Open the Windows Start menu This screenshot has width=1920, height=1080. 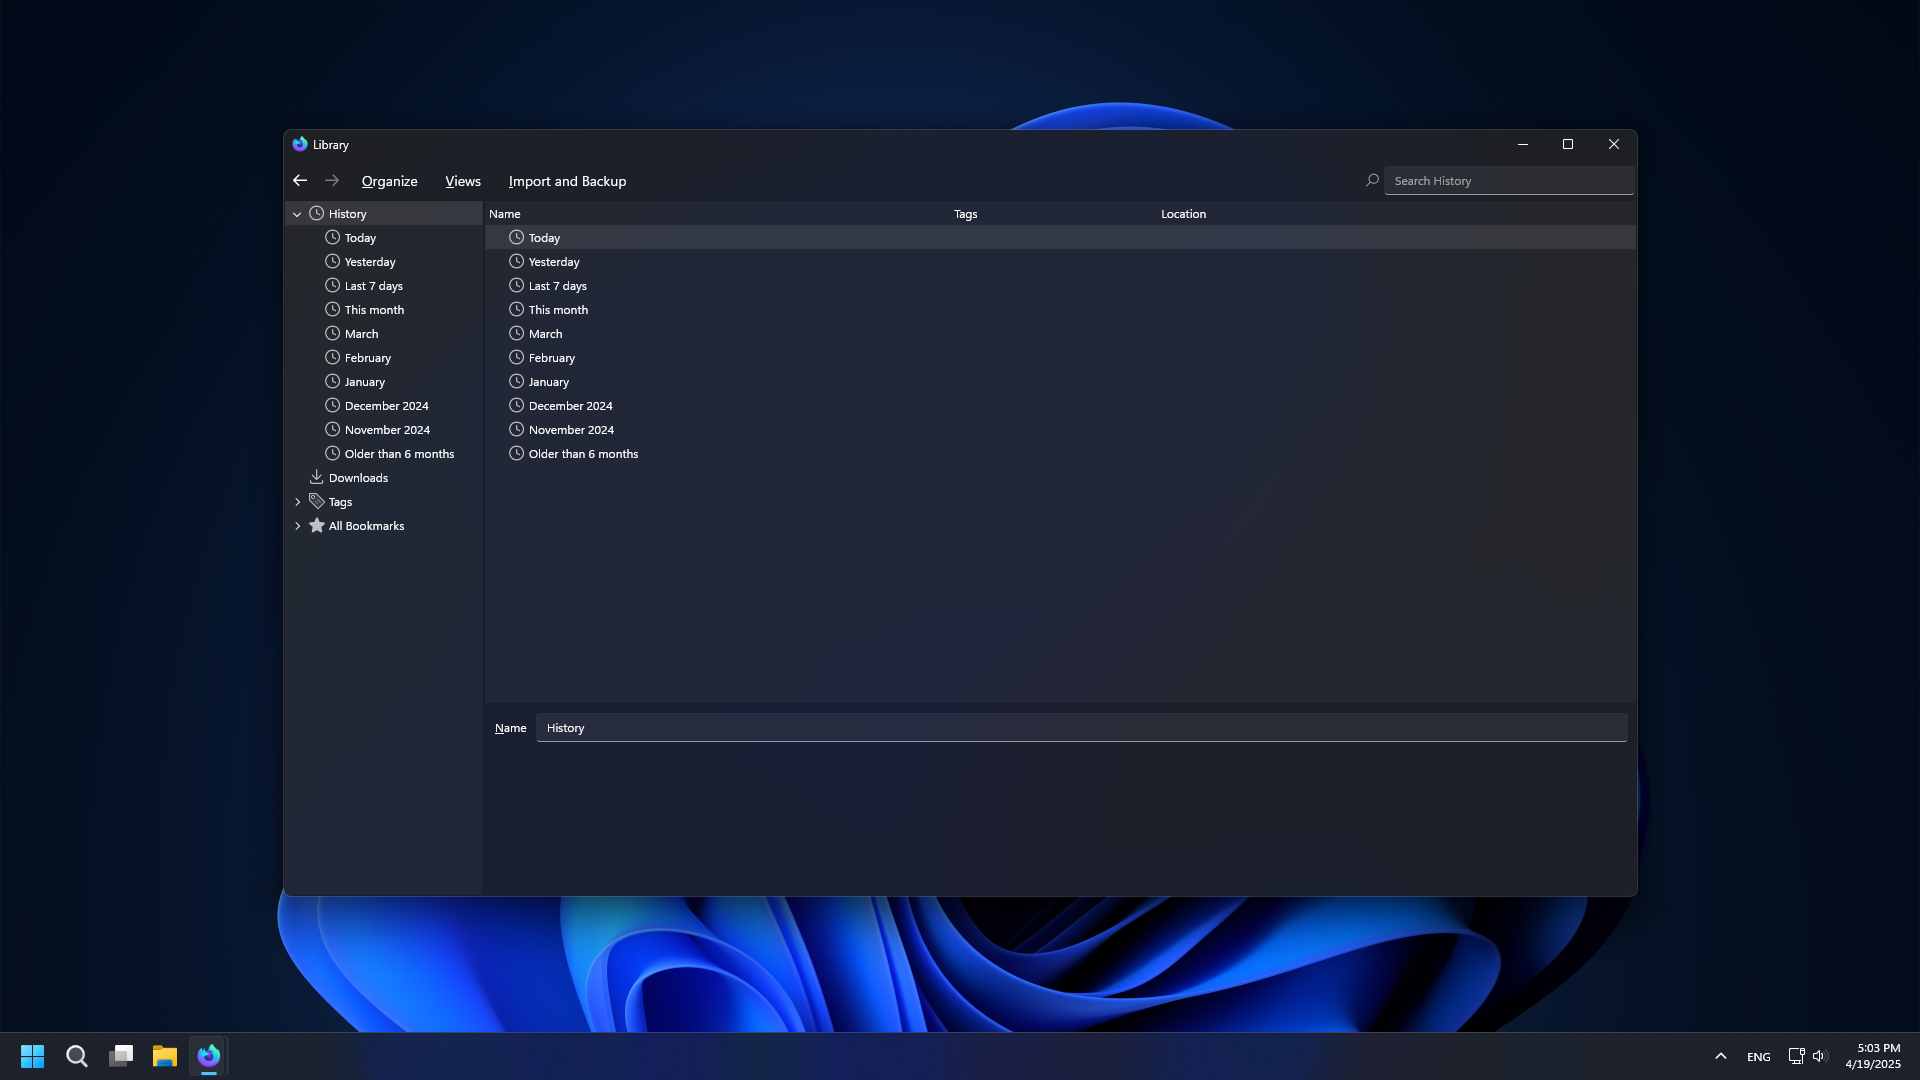32,1056
